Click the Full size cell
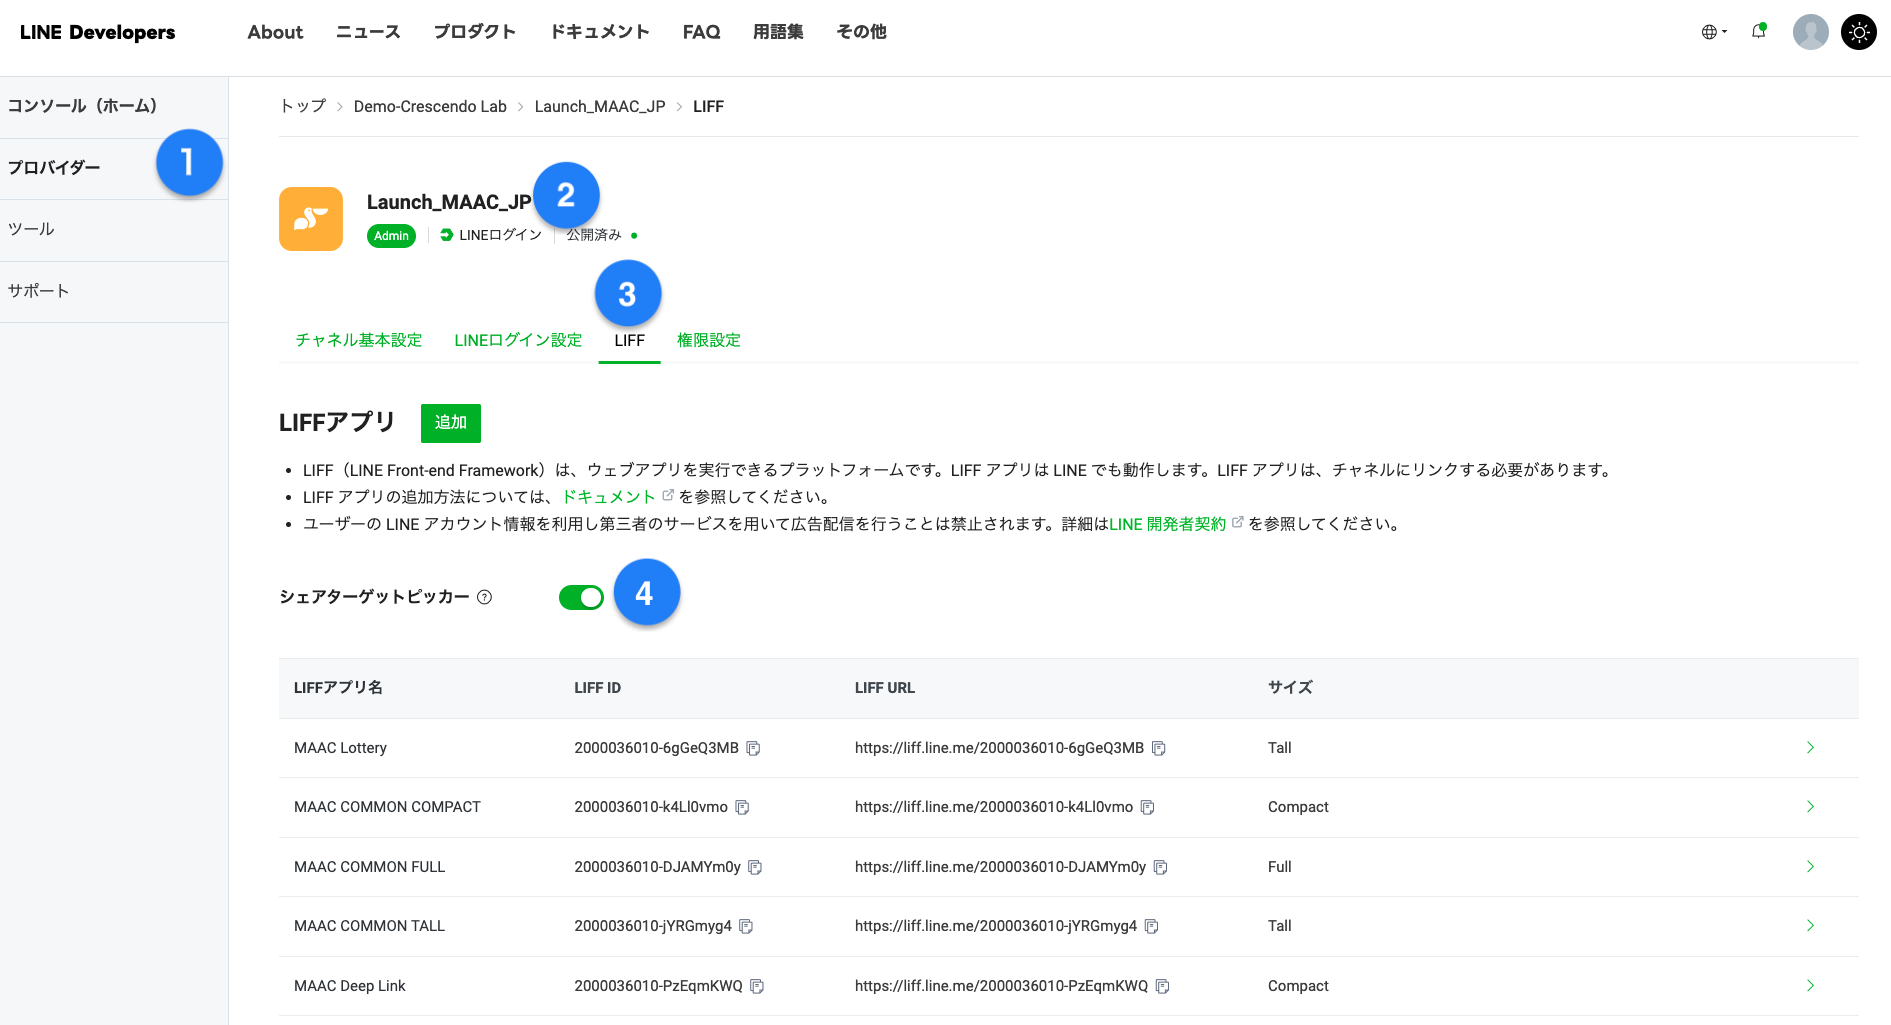 coord(1280,867)
